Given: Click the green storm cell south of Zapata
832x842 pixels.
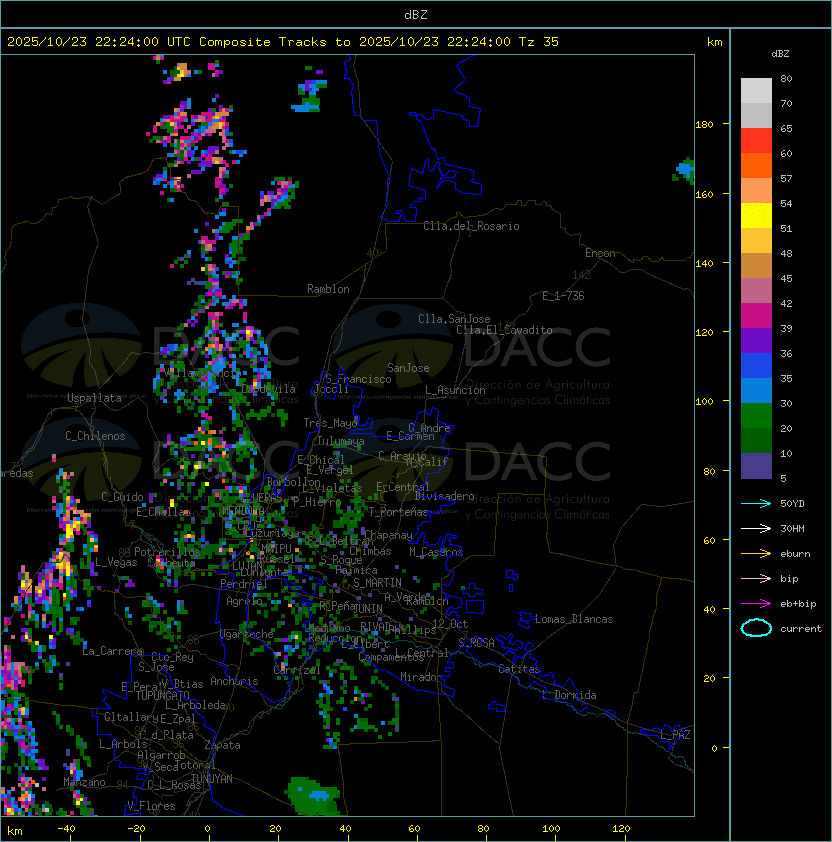Looking at the screenshot, I should [x=314, y=796].
